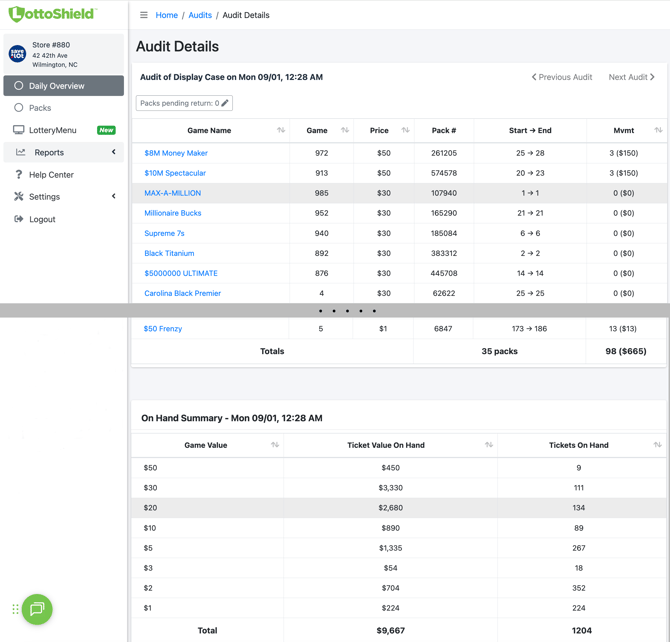Screen dimensions: 670x642
Task: Click the hamburger menu icon
Action: point(144,15)
